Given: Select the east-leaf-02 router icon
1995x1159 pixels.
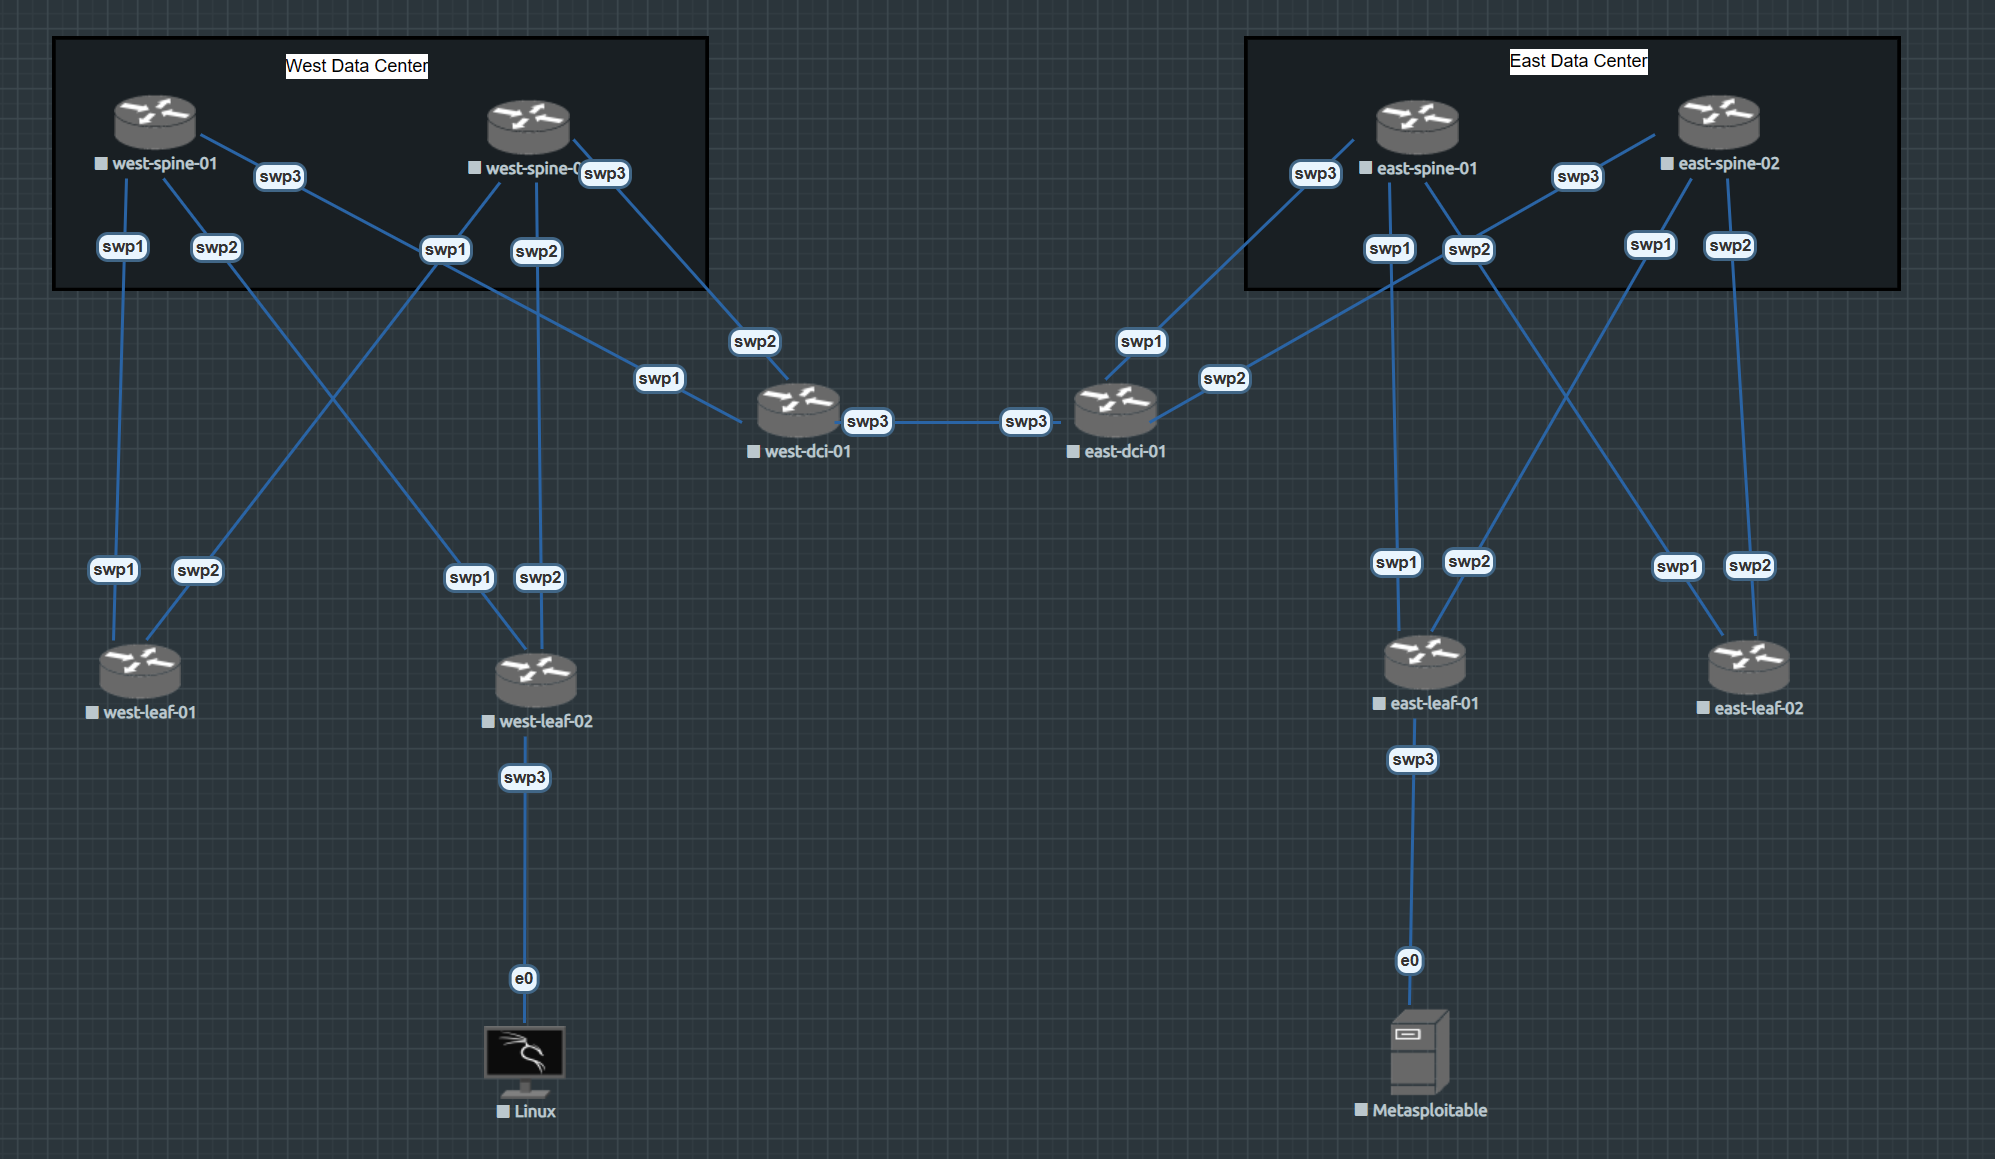Looking at the screenshot, I should (x=1749, y=667).
